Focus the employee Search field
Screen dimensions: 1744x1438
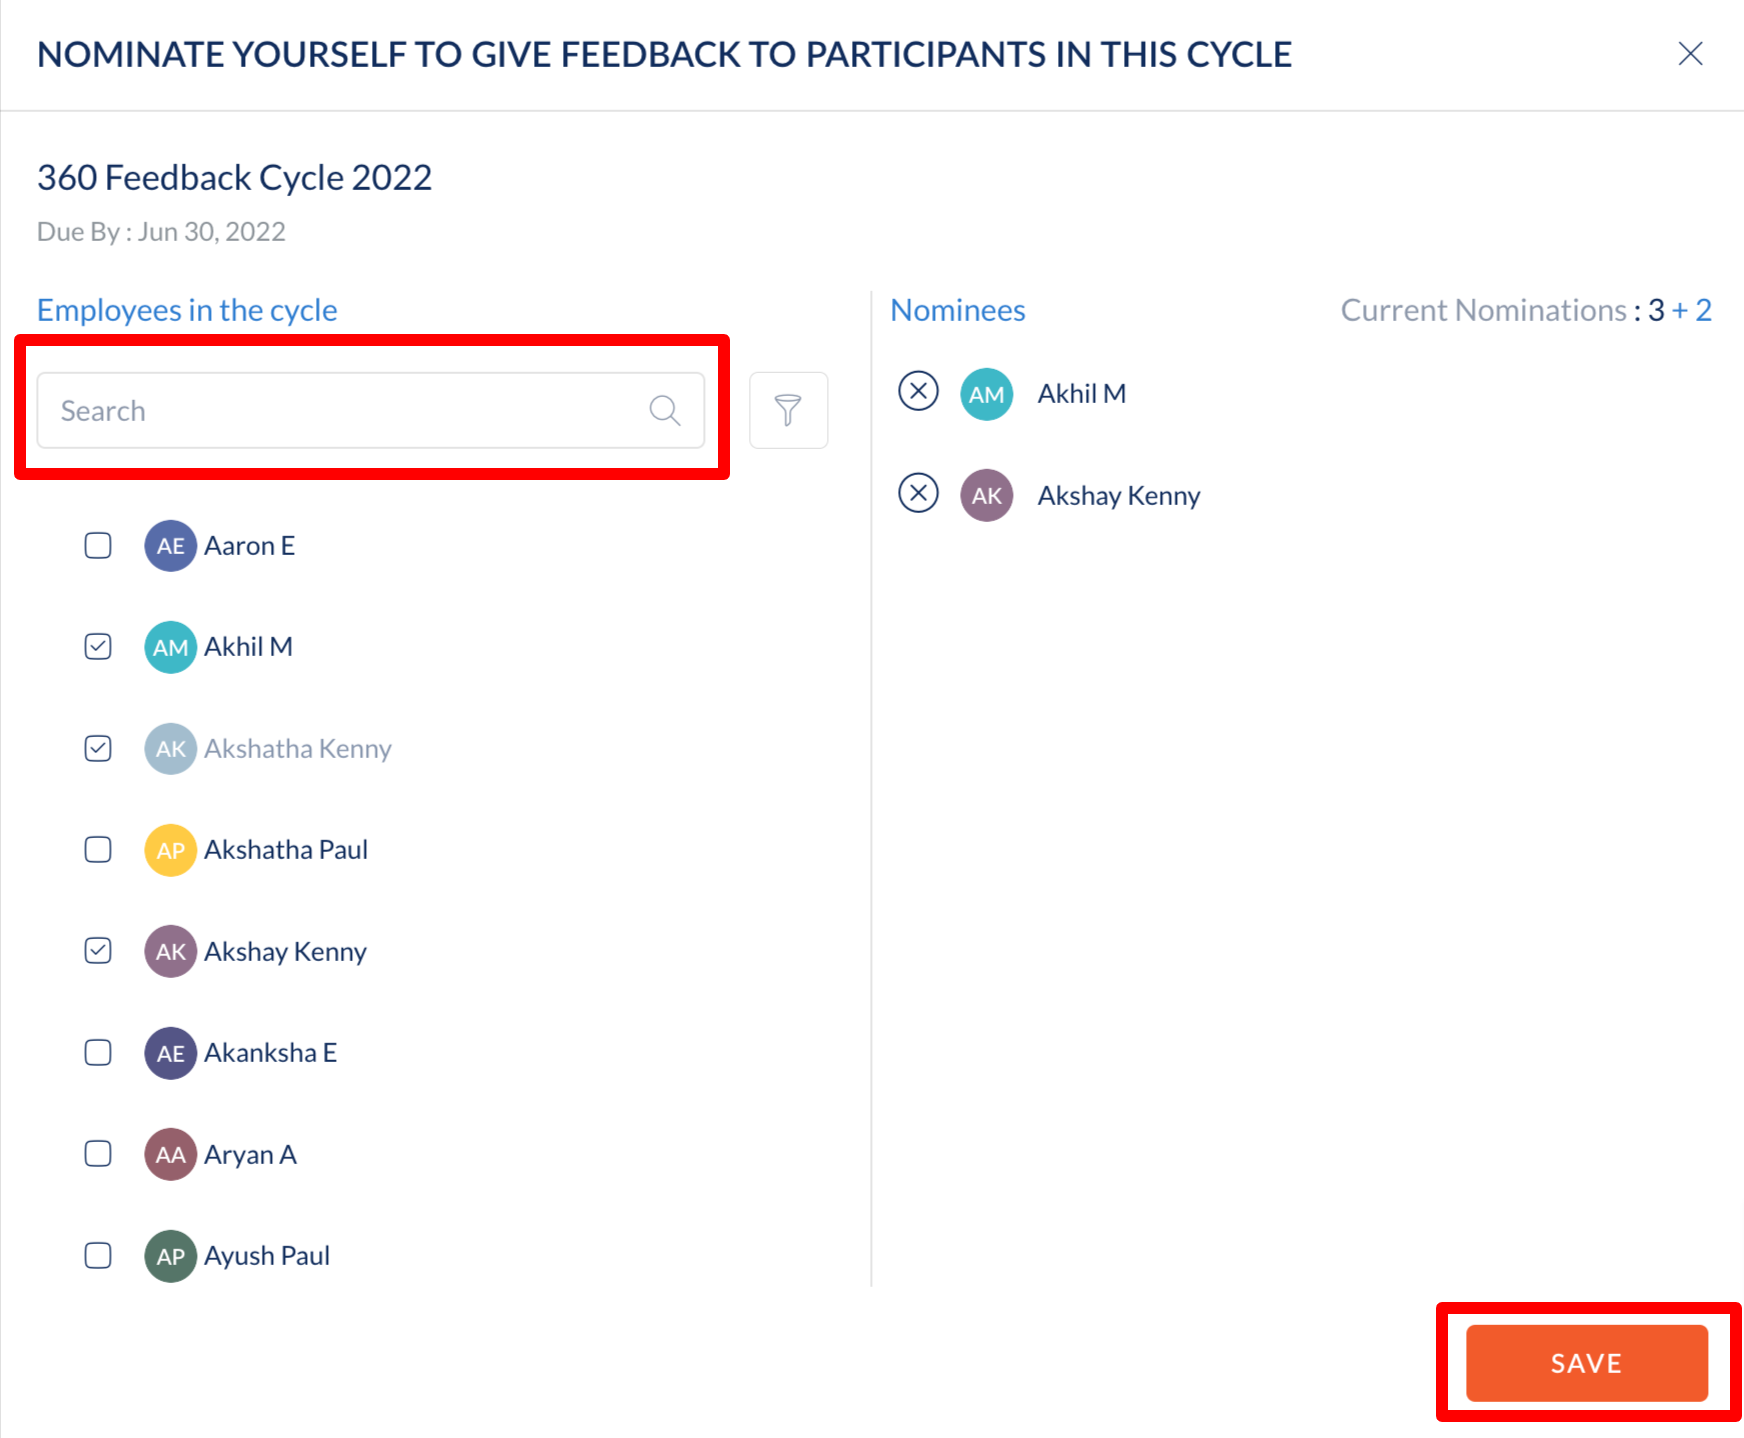point(371,410)
